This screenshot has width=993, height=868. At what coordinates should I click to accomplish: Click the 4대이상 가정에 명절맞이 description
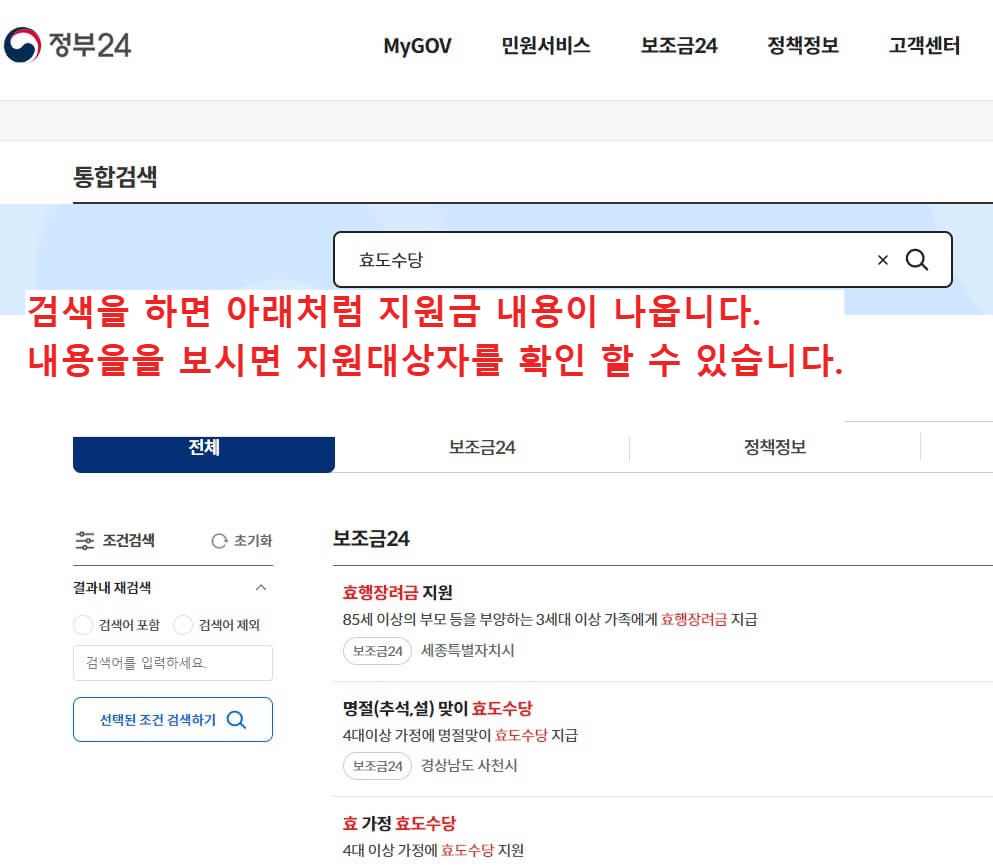460,735
